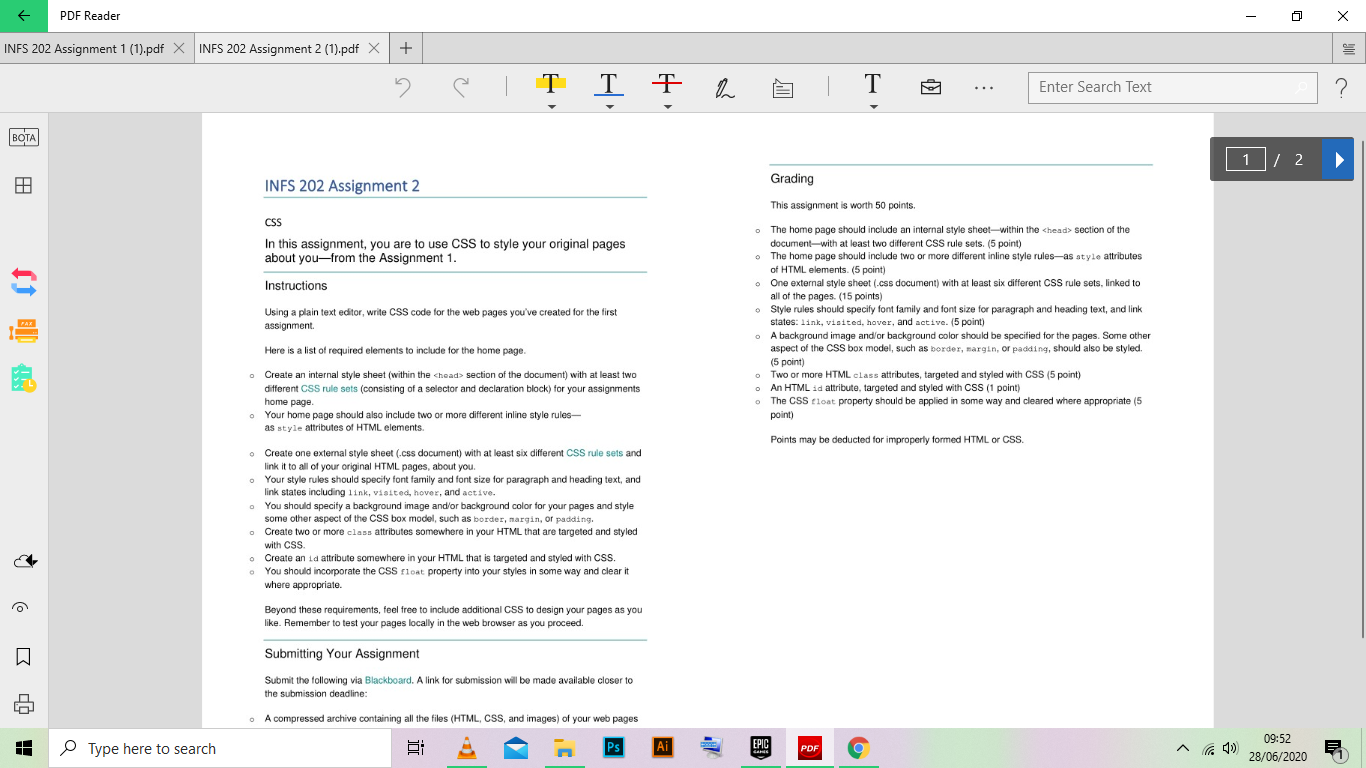Choose the freehand ink pen tool
Image resolution: width=1366 pixels, height=768 pixels.
[725, 88]
